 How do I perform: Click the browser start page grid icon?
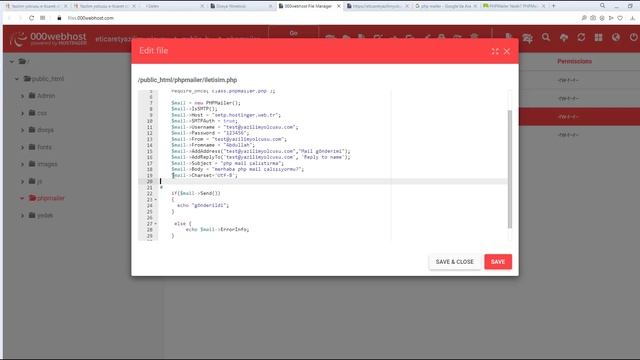42,18
